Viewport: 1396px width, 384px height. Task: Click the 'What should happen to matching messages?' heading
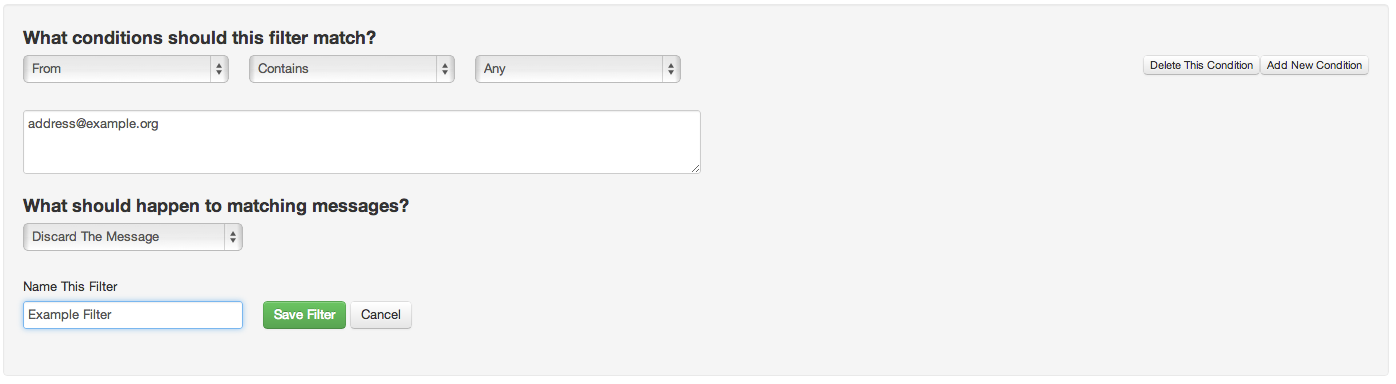tap(216, 206)
